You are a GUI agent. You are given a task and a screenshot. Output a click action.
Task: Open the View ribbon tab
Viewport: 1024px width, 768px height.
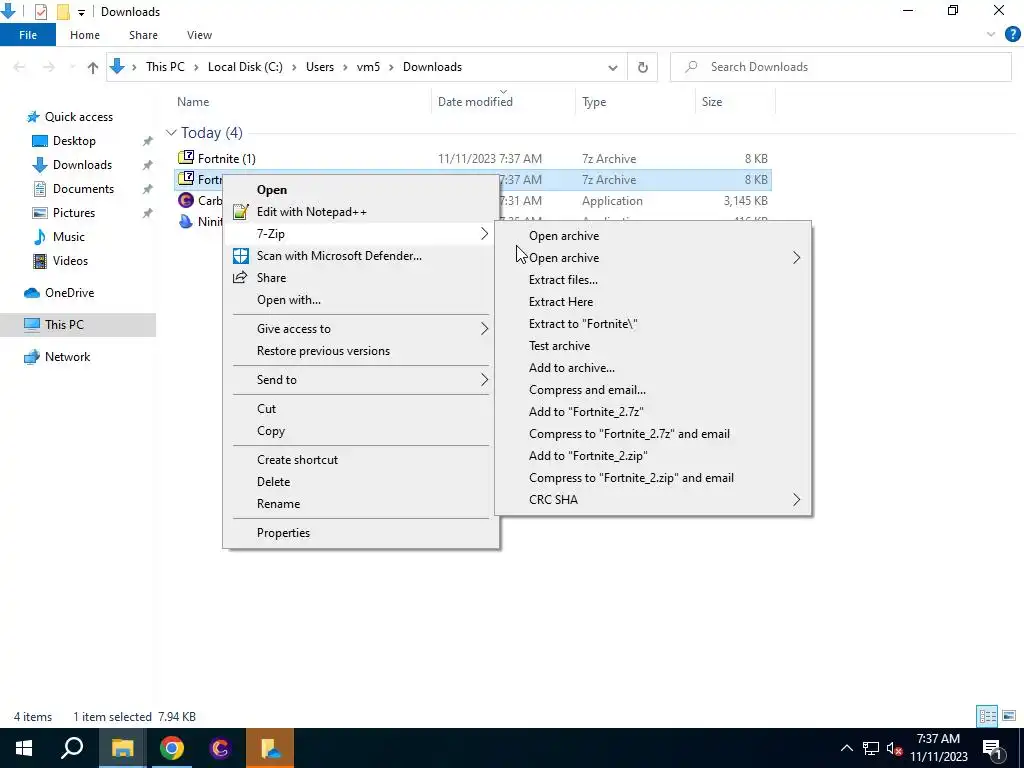pos(199,35)
